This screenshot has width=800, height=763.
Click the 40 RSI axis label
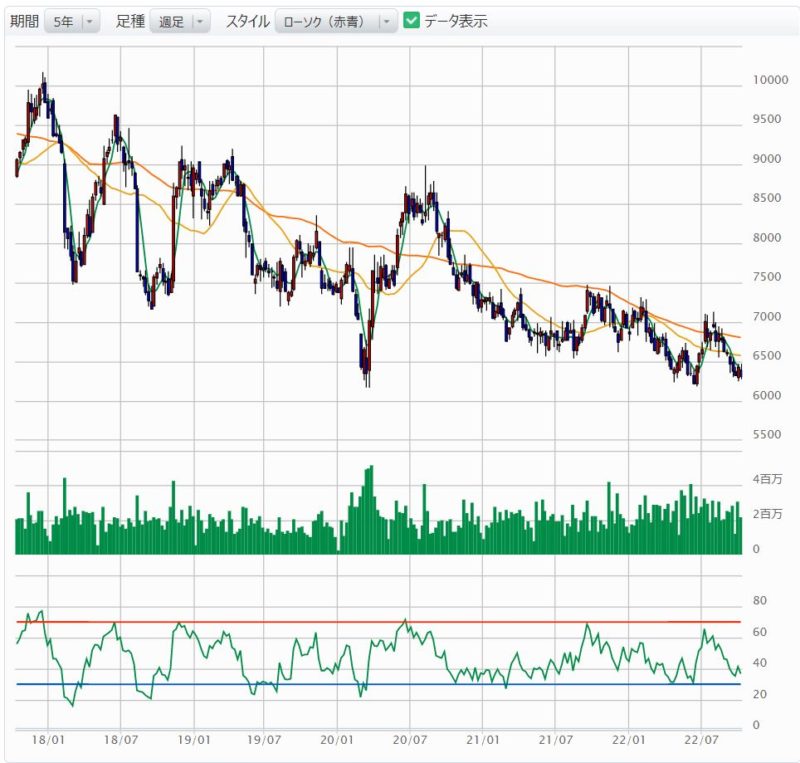[760, 663]
